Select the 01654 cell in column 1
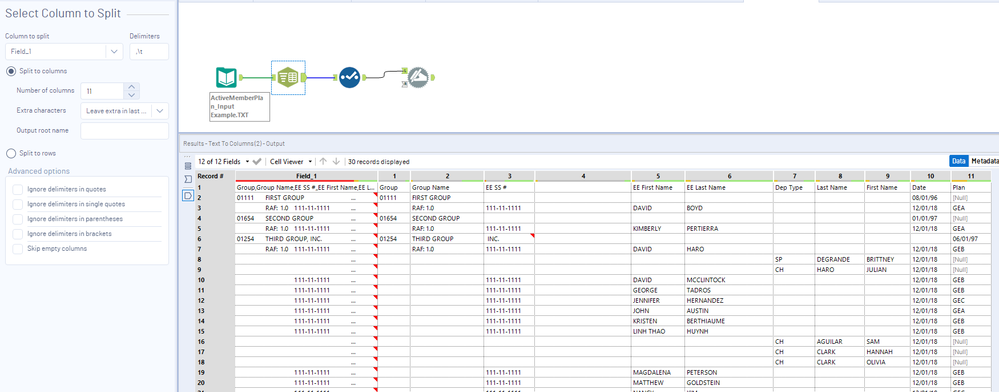Image resolution: width=999 pixels, height=392 pixels. [394, 219]
